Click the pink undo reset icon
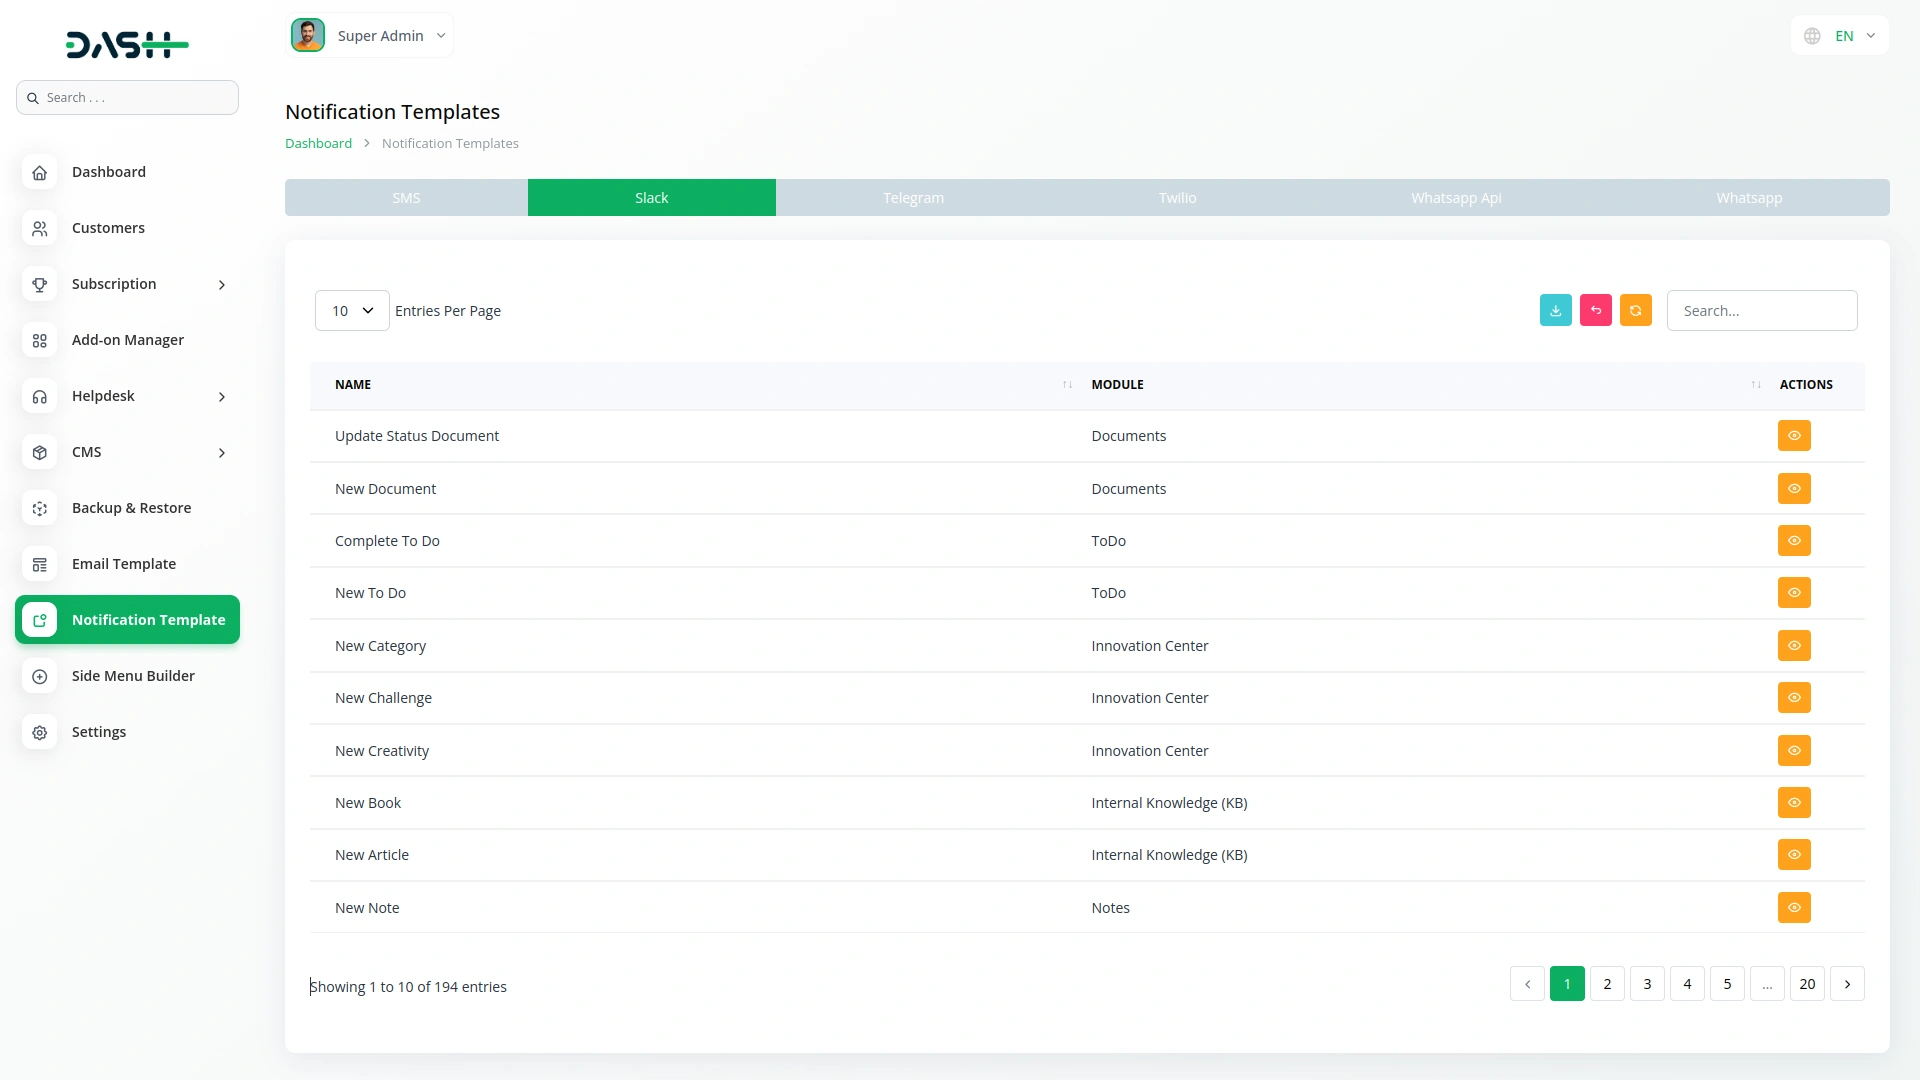1920x1080 pixels. (x=1595, y=311)
